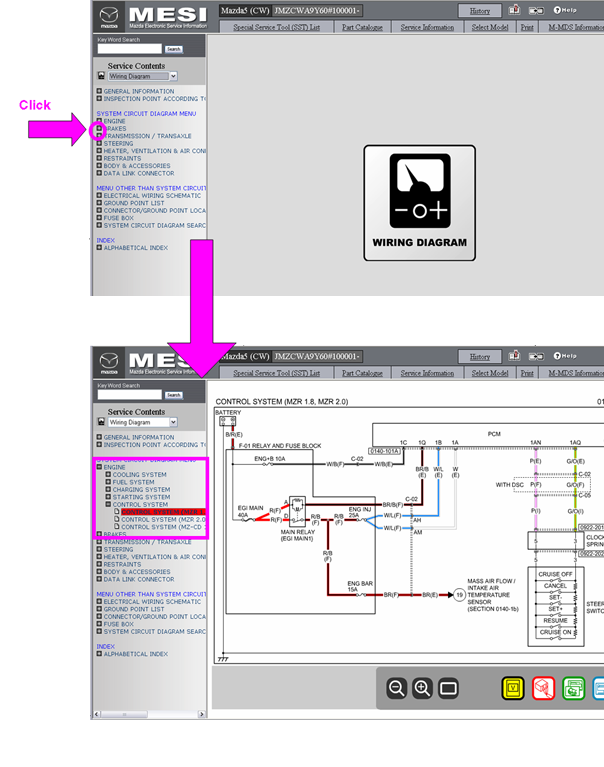This screenshot has width=604, height=767.
Task: Click the History button, upper window
Action: pos(479,11)
